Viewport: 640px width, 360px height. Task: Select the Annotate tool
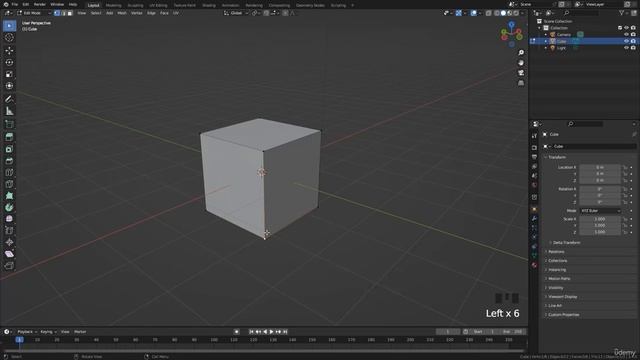tap(9, 99)
